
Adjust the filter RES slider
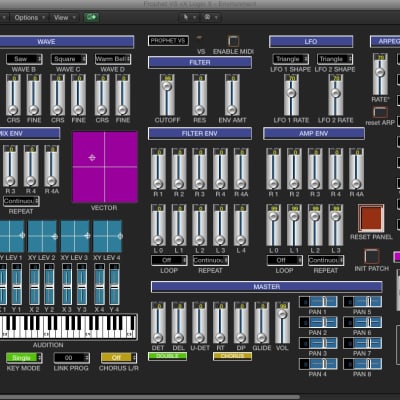coord(199,95)
